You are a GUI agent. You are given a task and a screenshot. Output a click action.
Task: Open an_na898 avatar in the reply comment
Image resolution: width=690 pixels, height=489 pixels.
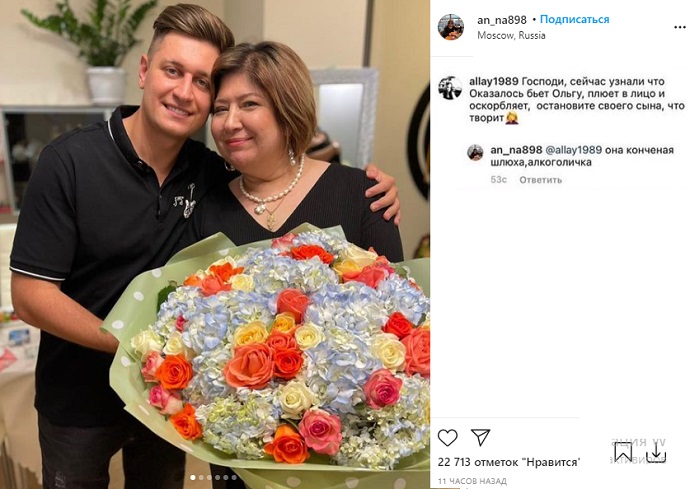(475, 153)
